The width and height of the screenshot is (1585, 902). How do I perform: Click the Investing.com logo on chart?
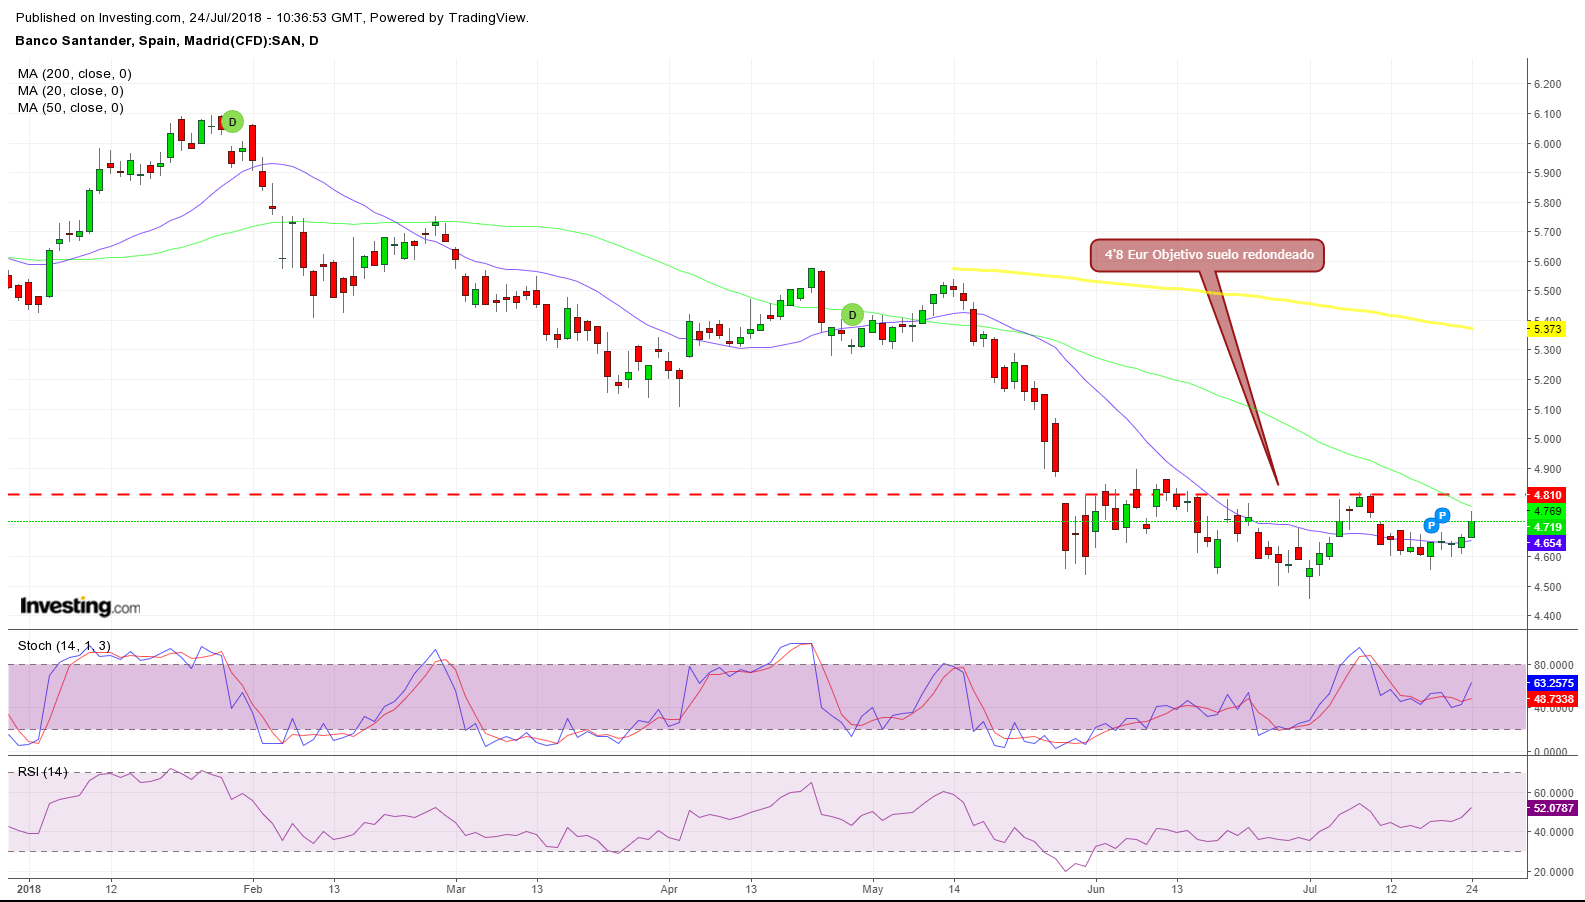[80, 606]
